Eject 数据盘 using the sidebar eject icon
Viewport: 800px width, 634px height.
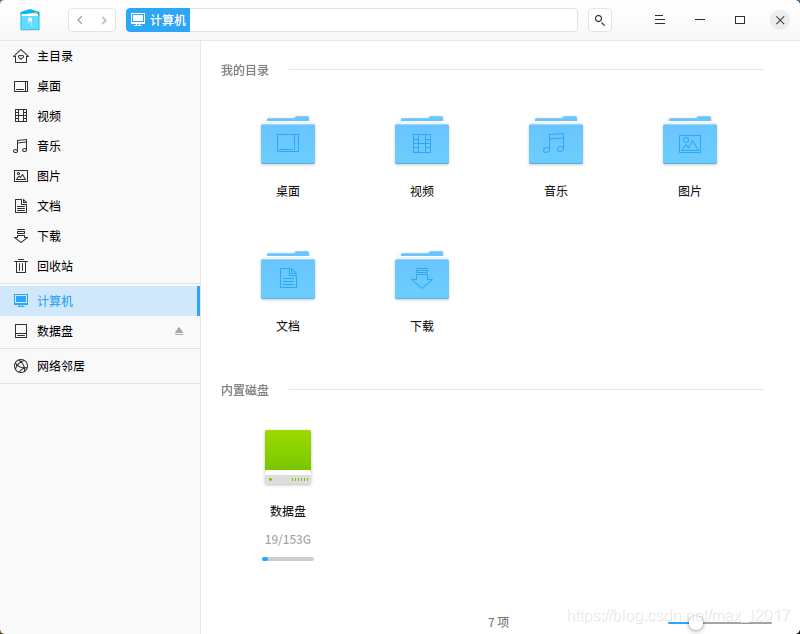[x=179, y=331]
